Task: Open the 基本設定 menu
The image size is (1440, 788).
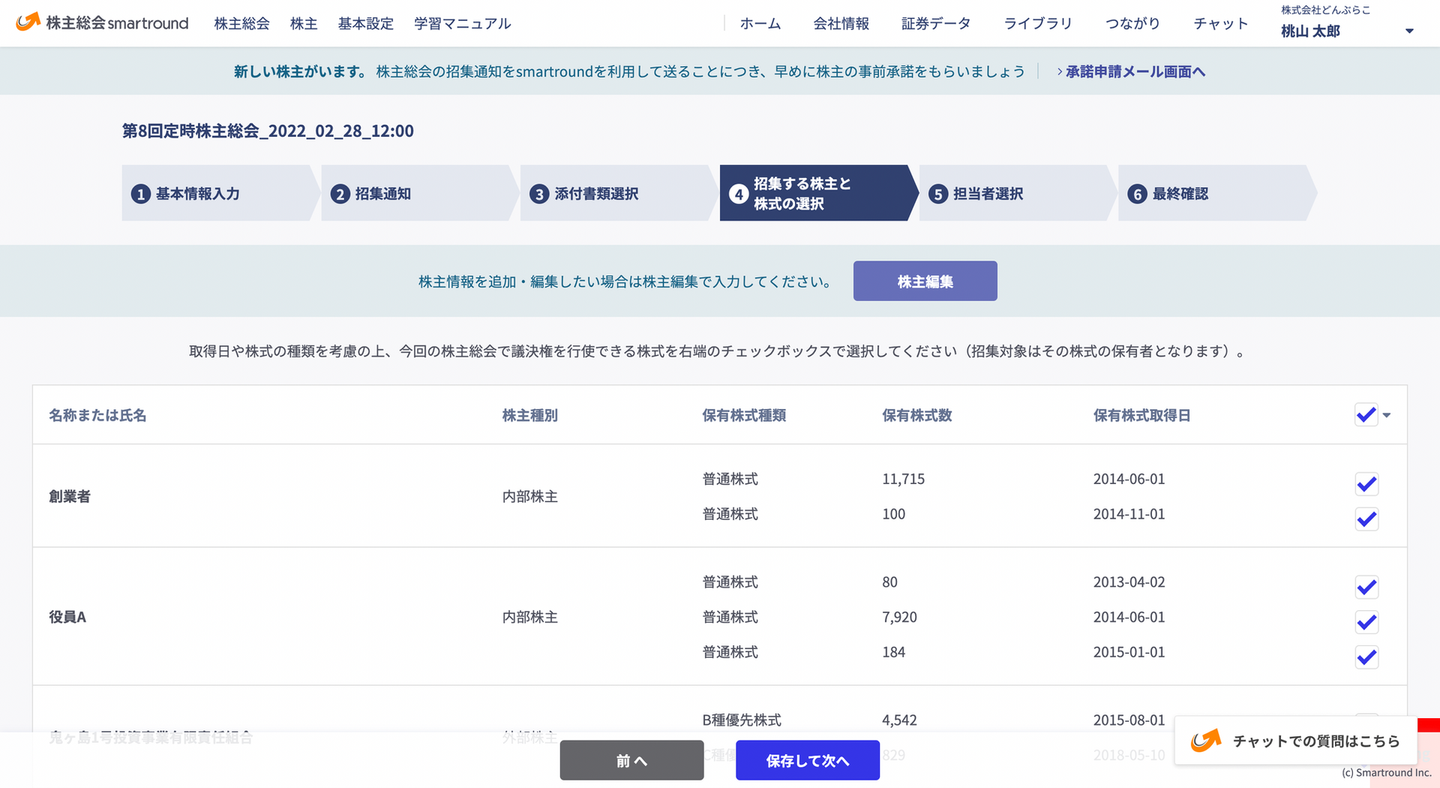Action: (x=366, y=23)
